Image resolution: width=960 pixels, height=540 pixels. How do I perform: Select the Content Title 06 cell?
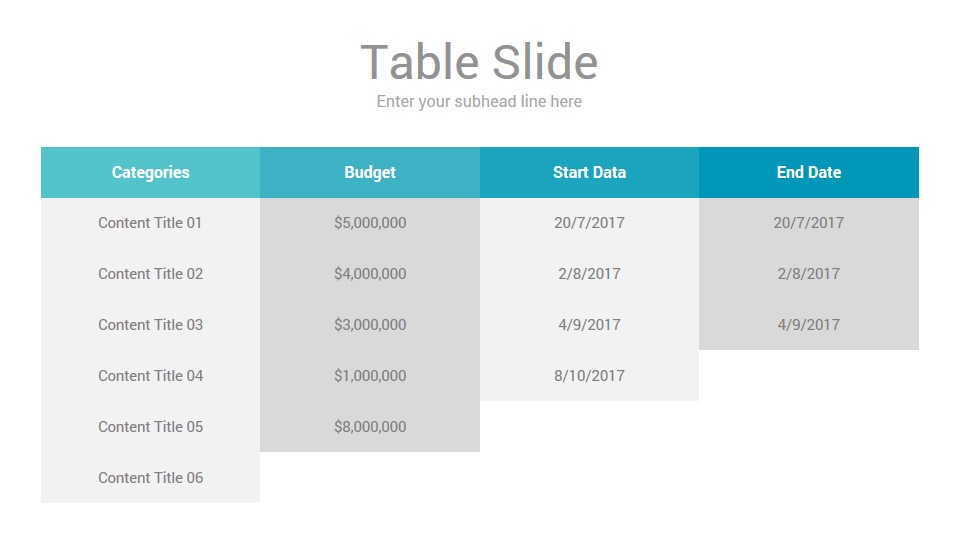(151, 478)
